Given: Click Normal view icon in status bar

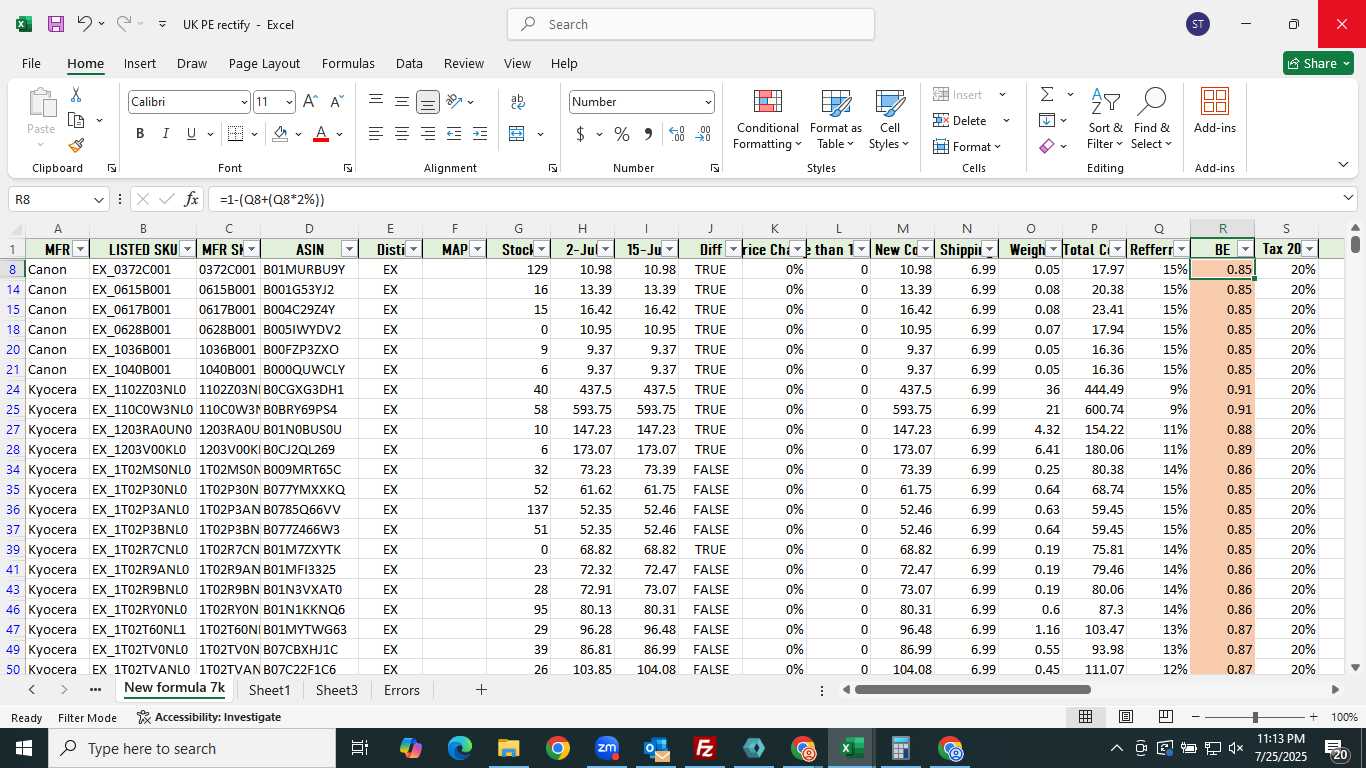Looking at the screenshot, I should pos(1085,717).
